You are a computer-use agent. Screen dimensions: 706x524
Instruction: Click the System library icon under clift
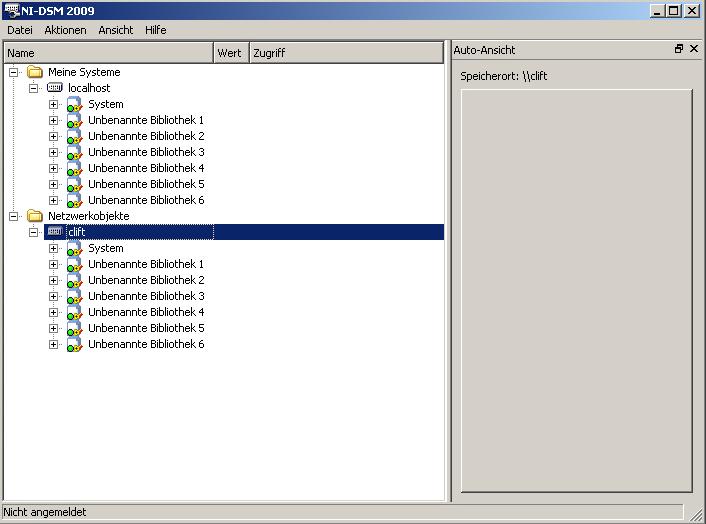(74, 248)
